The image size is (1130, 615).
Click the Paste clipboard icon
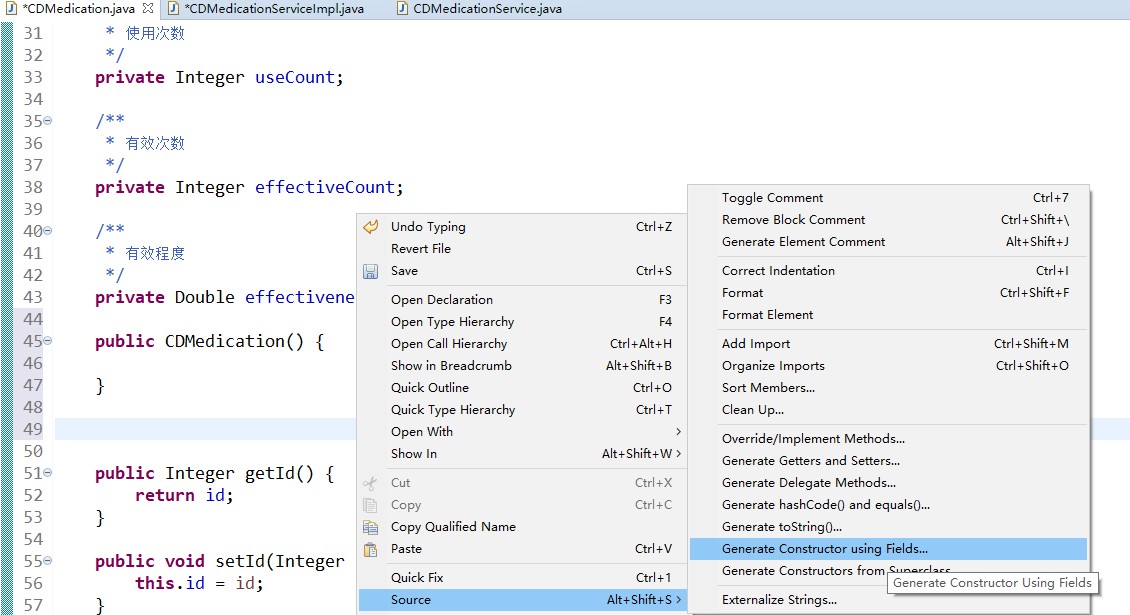tap(369, 549)
